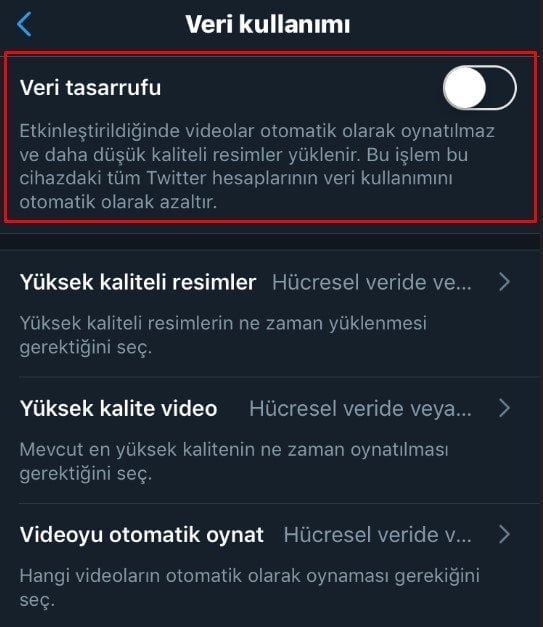Open chevron next to Videoyu otomatik oynat
This screenshot has height=627, width=543.
click(505, 535)
